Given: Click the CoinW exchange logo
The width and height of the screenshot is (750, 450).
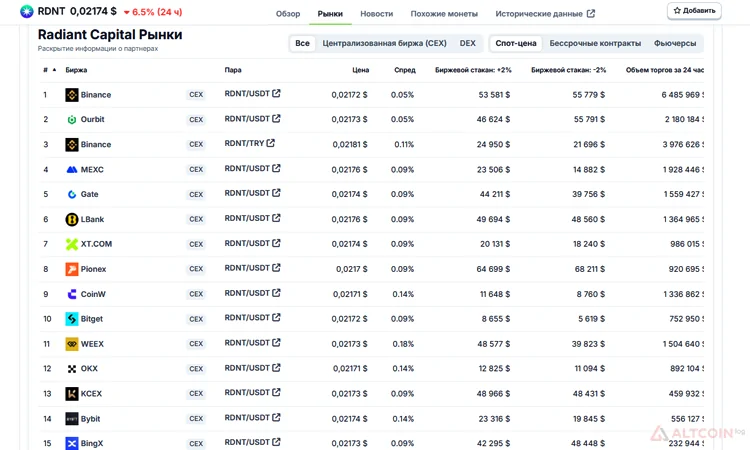Looking at the screenshot, I should 72,294.
